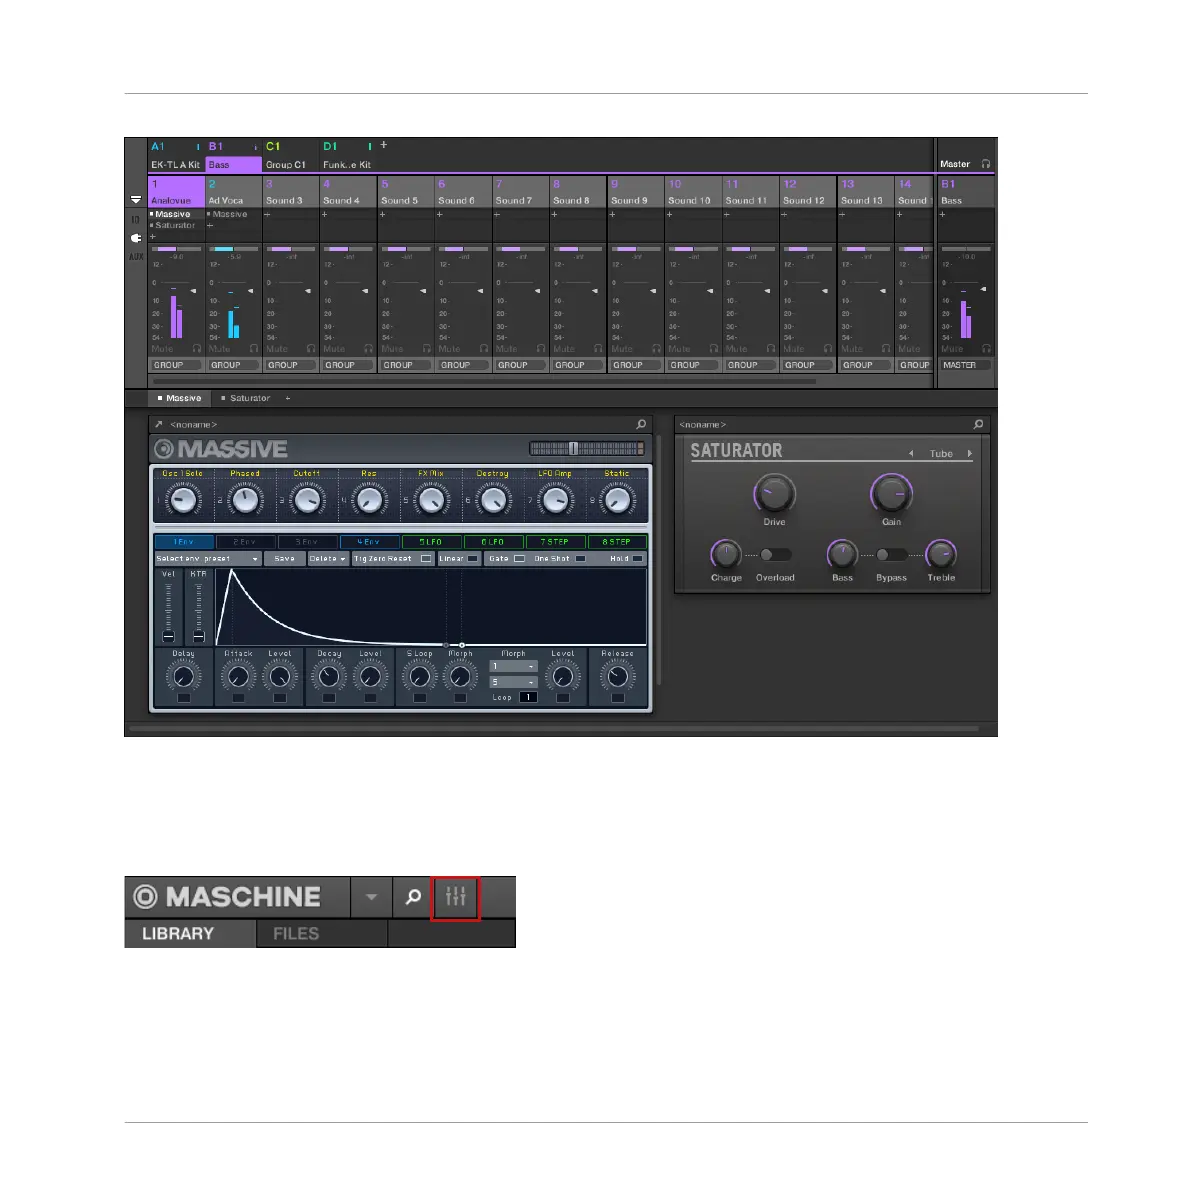Enable the One Shot checkbox in Massive

pos(580,558)
